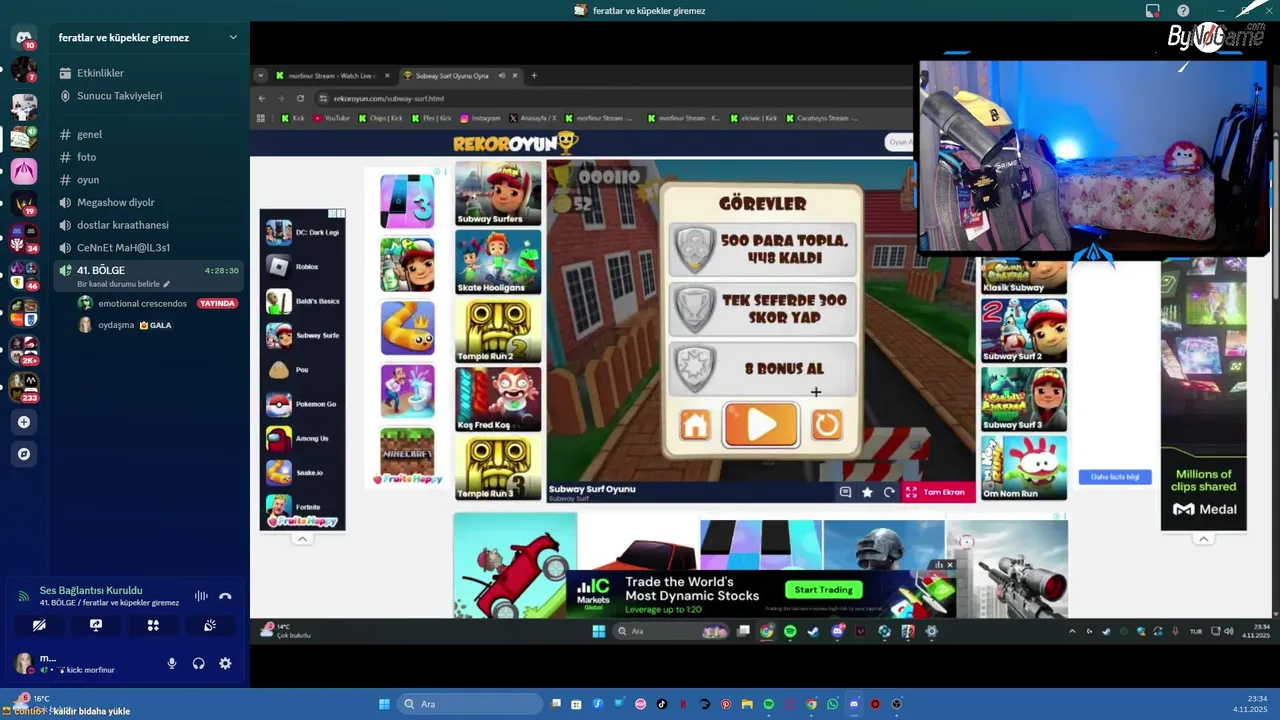
Task: Open TikTok from the Windows taskbar
Action: click(662, 704)
